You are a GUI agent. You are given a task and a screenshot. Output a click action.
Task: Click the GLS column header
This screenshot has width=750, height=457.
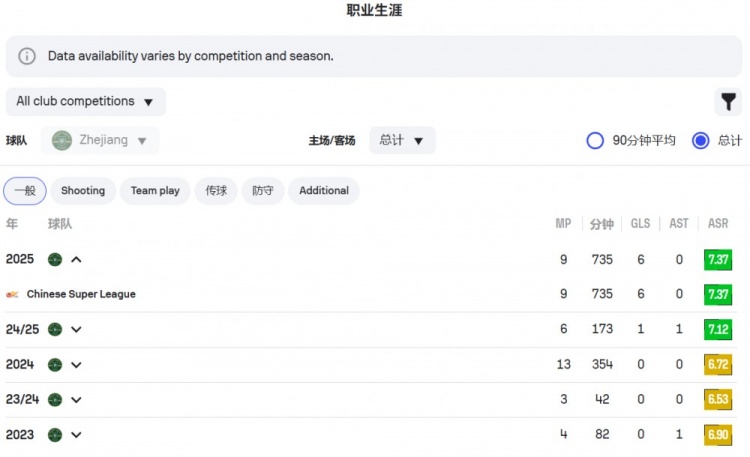tap(640, 223)
